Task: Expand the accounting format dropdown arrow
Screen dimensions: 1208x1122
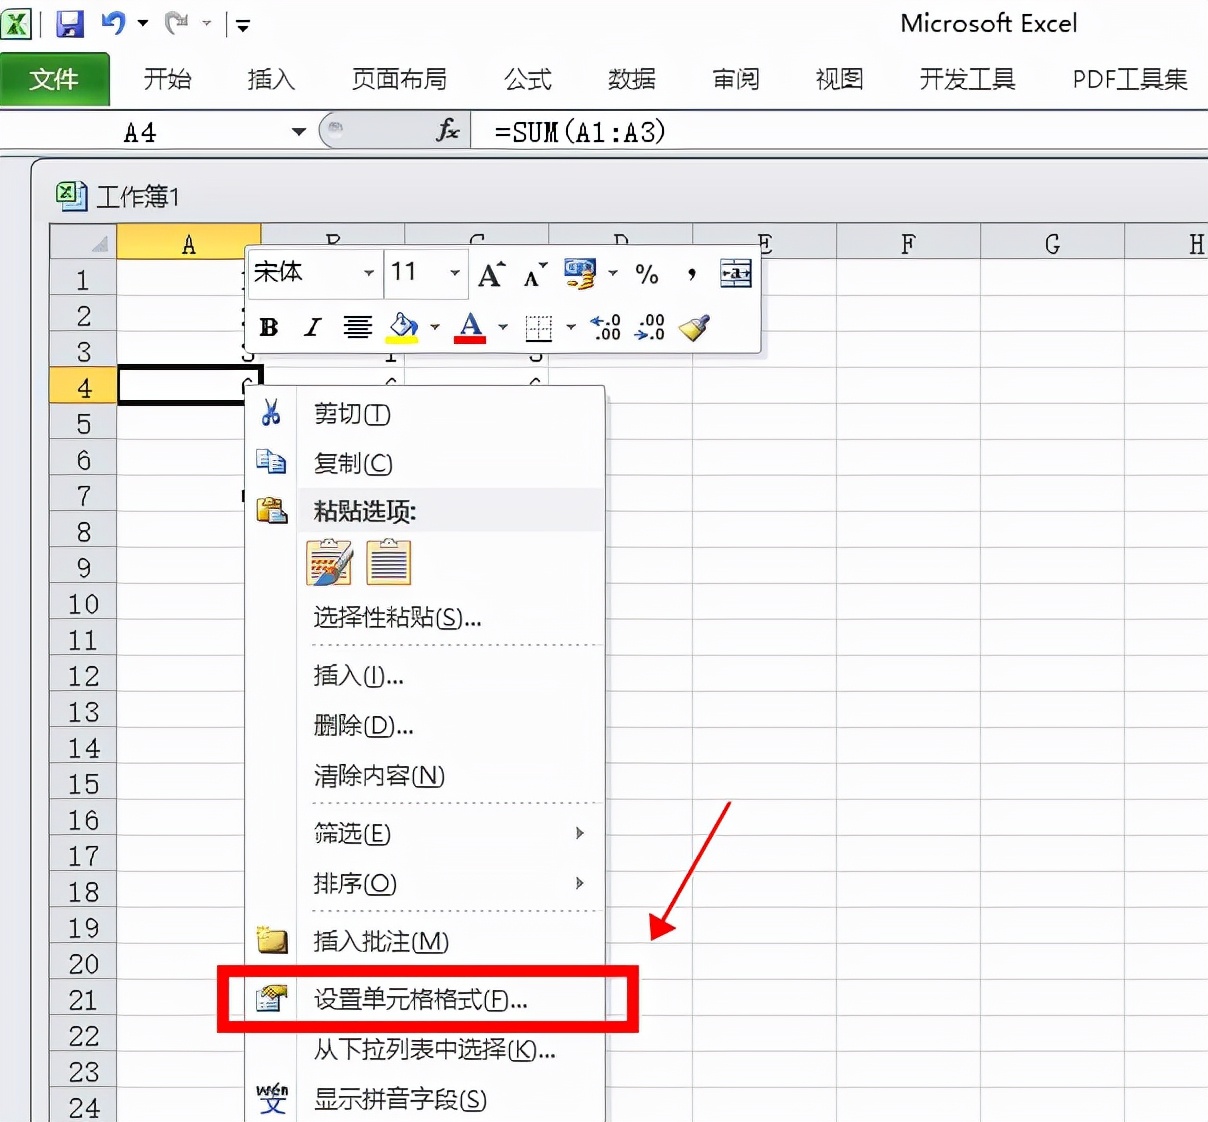Action: point(613,273)
